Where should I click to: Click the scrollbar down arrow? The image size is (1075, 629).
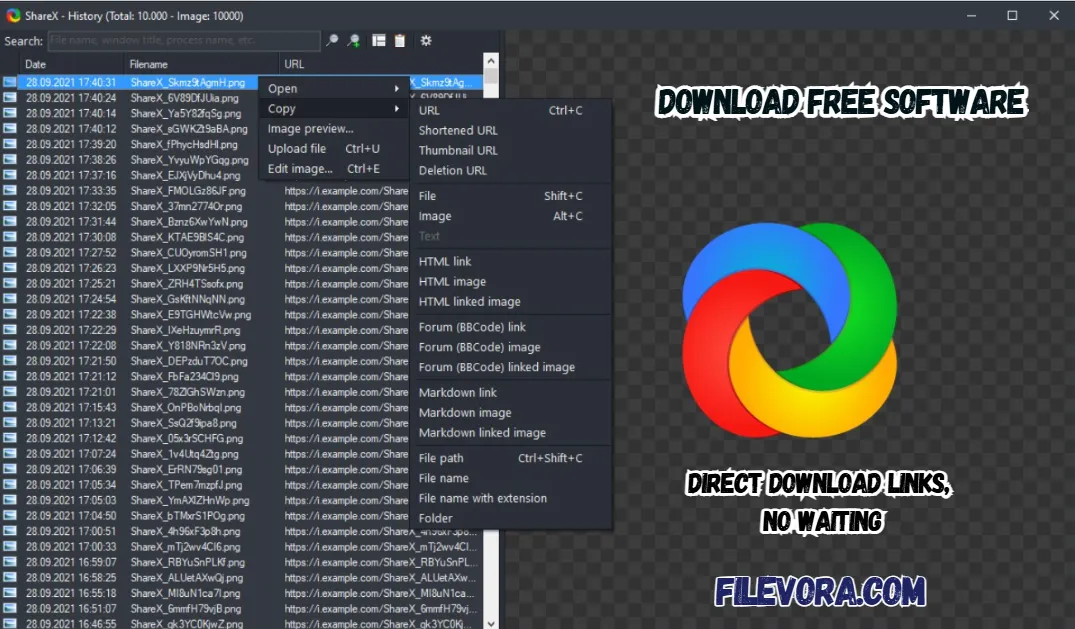490,622
